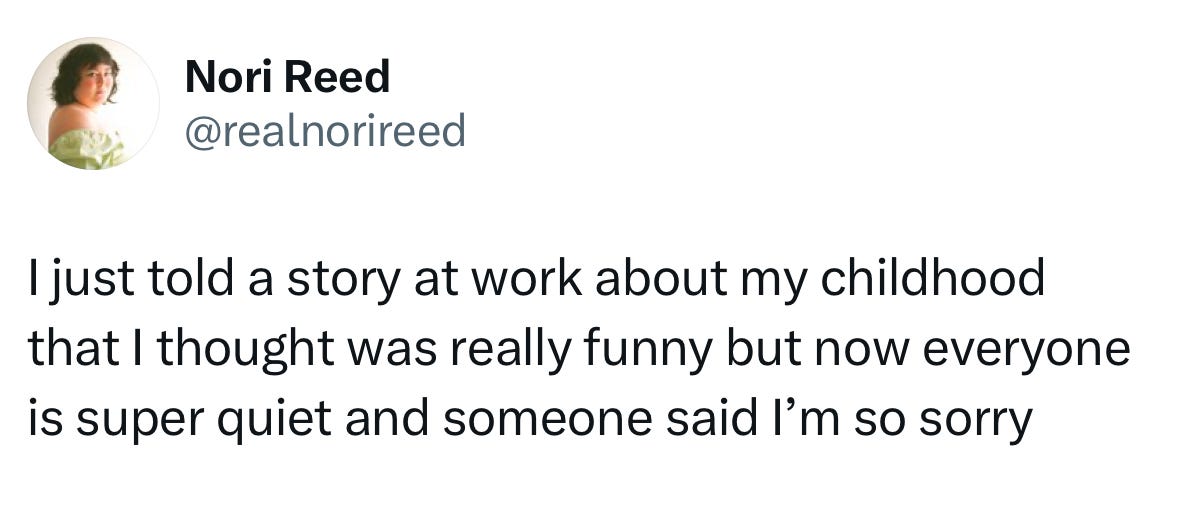This screenshot has height=519, width=1179.
Task: Click the display name Nori Reed
Action: pos(287,77)
